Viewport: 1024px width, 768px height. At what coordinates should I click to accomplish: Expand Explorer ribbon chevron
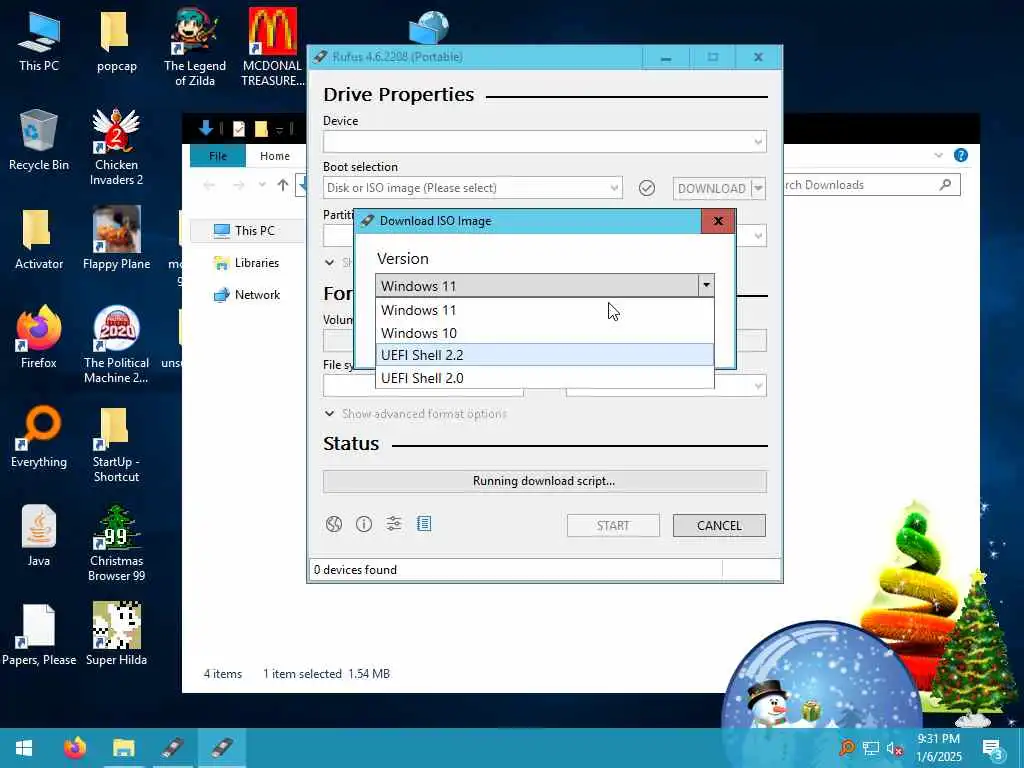[938, 155]
